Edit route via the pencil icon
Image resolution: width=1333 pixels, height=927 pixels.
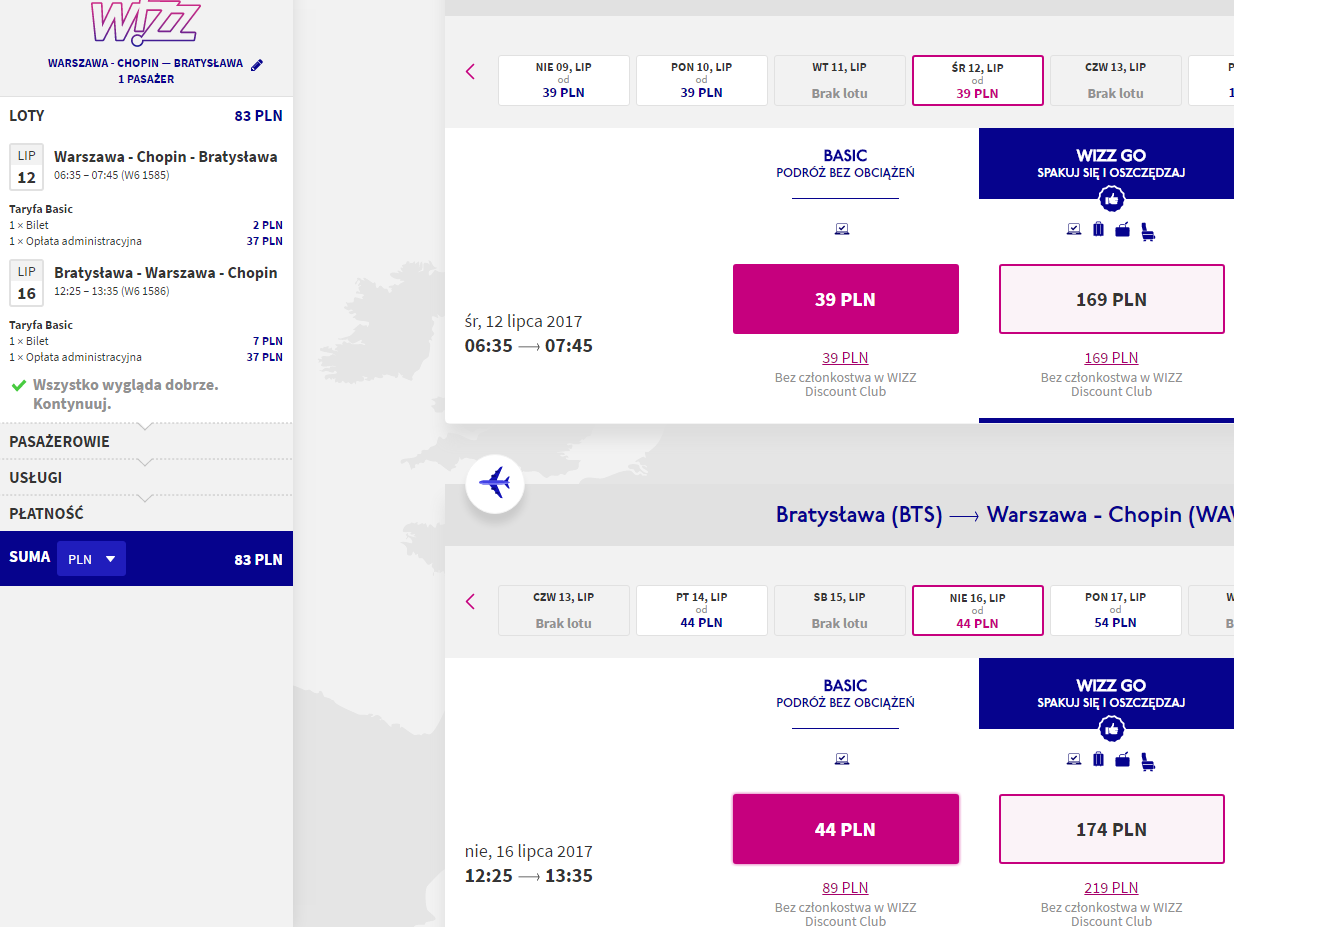click(x=257, y=64)
